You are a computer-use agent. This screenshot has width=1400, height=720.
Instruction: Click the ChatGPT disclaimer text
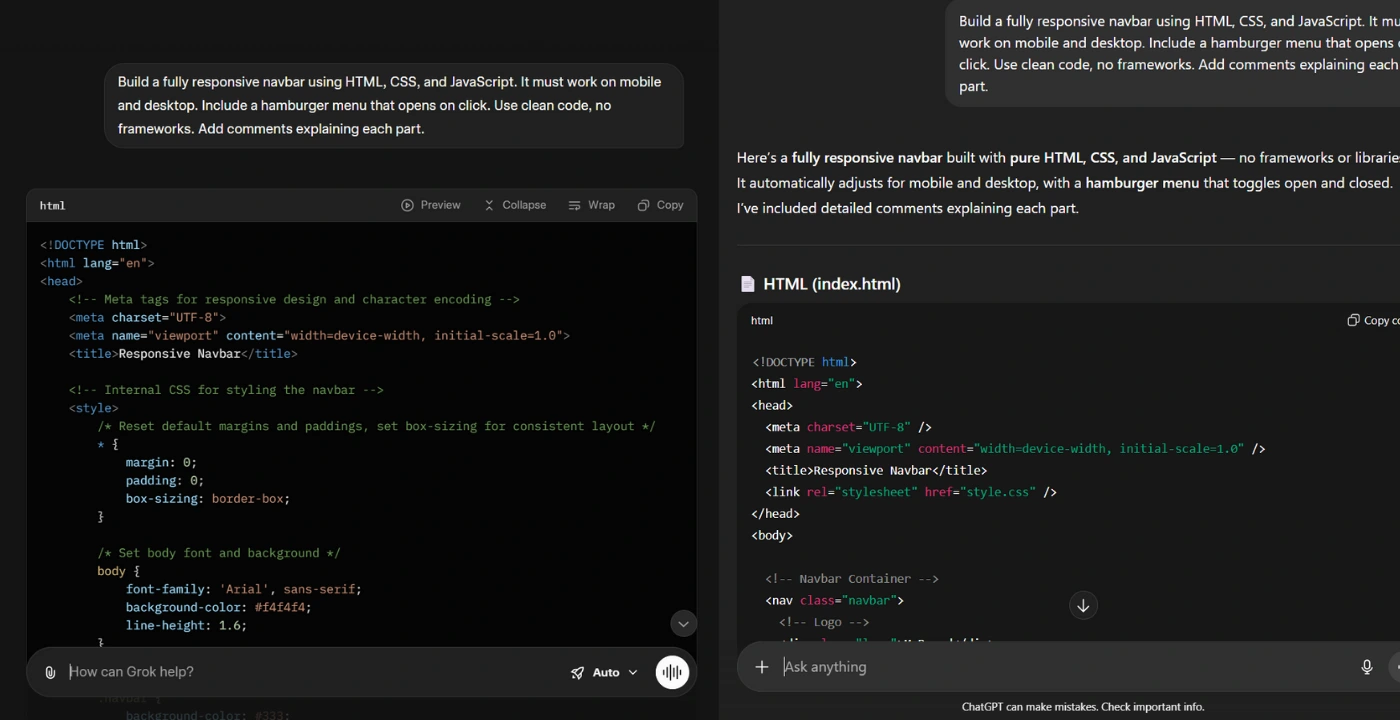(1084, 706)
